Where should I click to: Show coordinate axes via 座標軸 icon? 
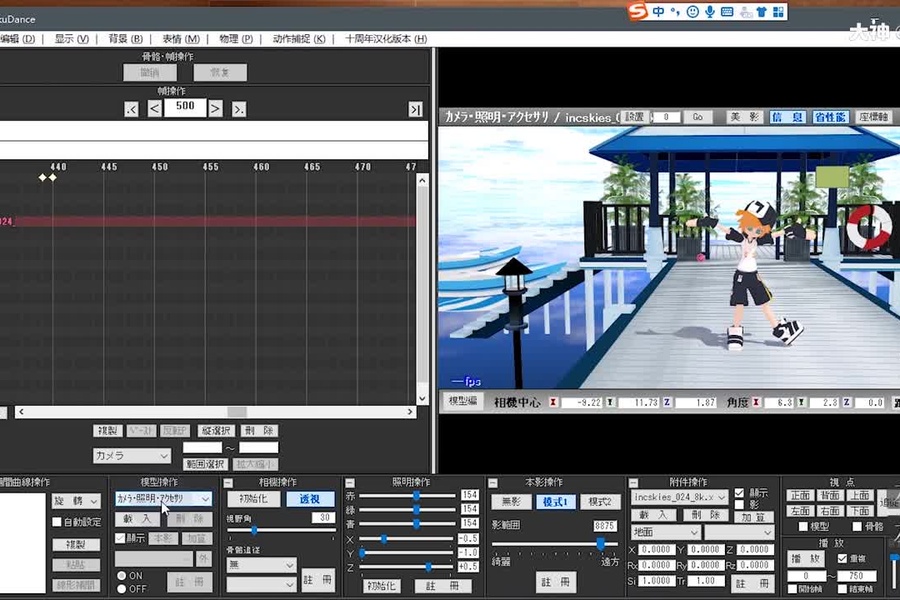pos(874,116)
